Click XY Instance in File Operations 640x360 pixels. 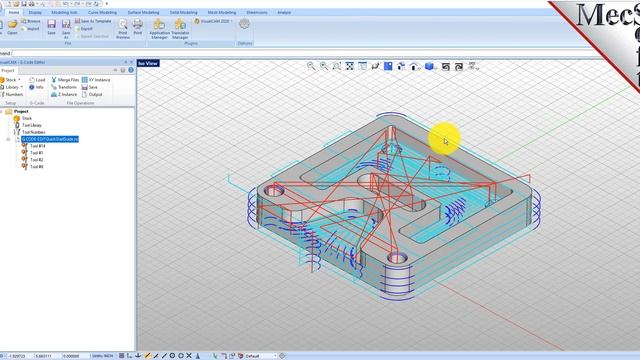click(96, 80)
